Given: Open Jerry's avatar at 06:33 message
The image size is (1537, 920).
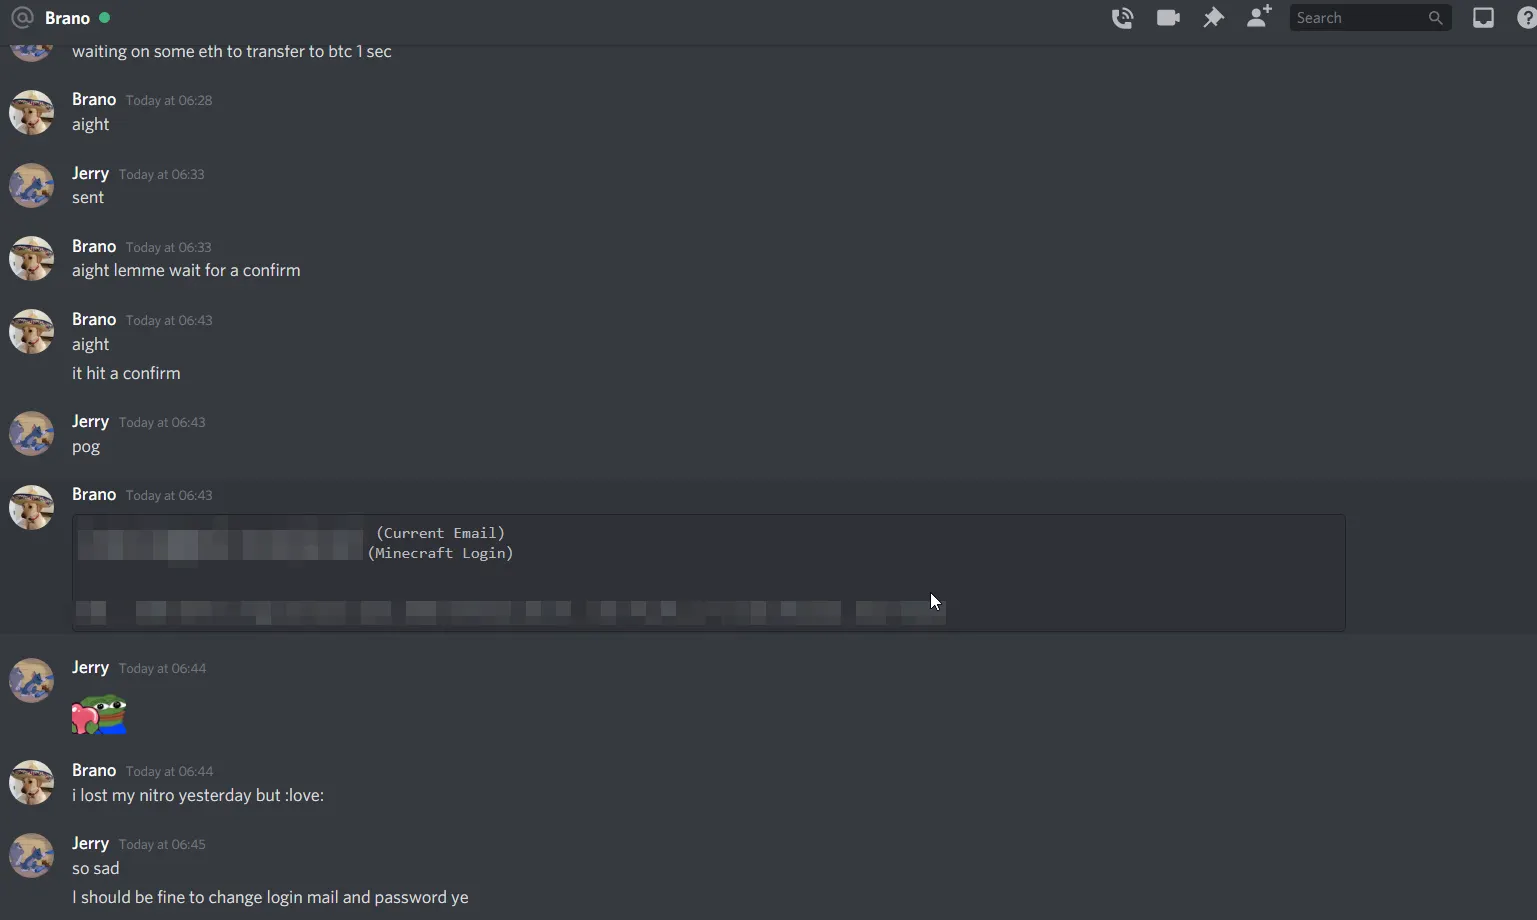Looking at the screenshot, I should (x=31, y=186).
